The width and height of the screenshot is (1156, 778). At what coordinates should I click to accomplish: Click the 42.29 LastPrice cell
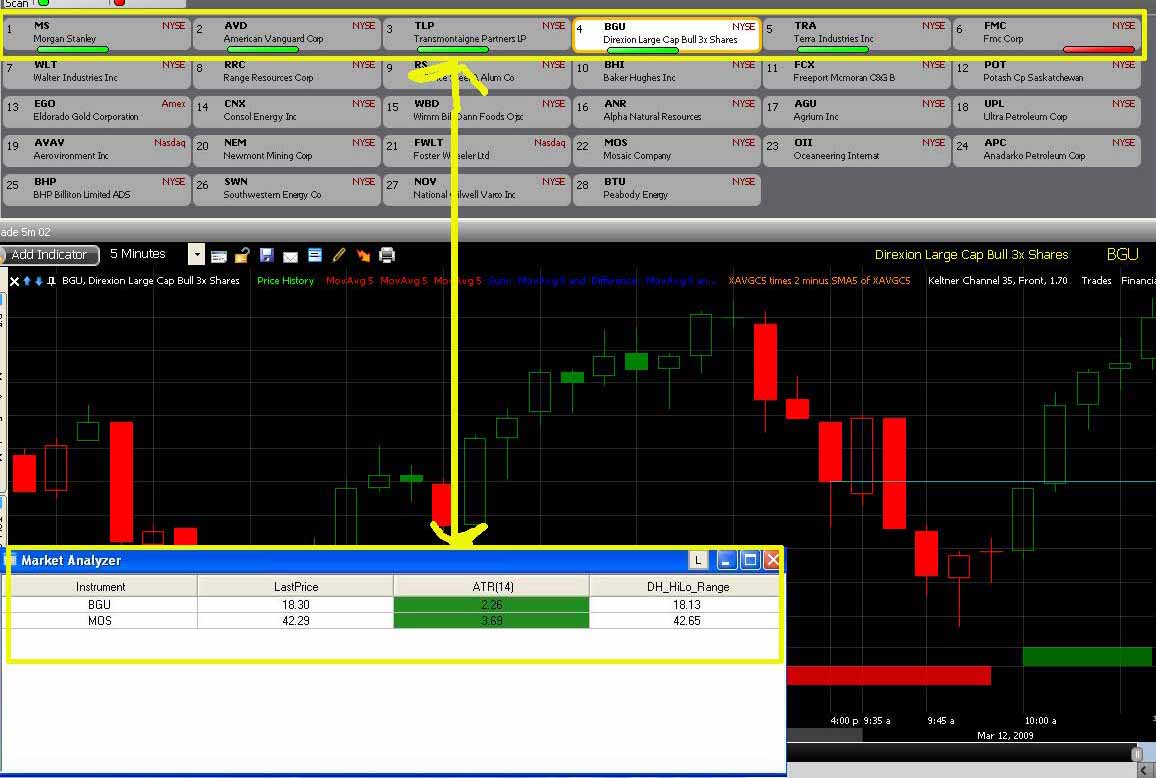296,621
